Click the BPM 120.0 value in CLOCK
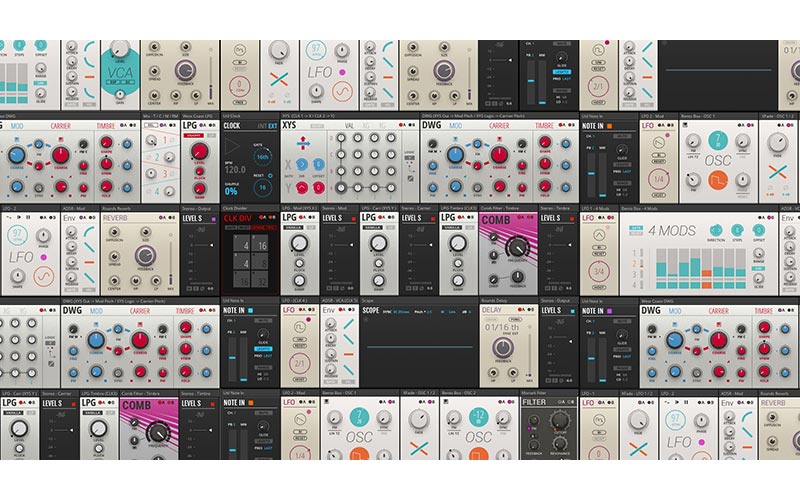The height and width of the screenshot is (500, 800). coord(235,169)
